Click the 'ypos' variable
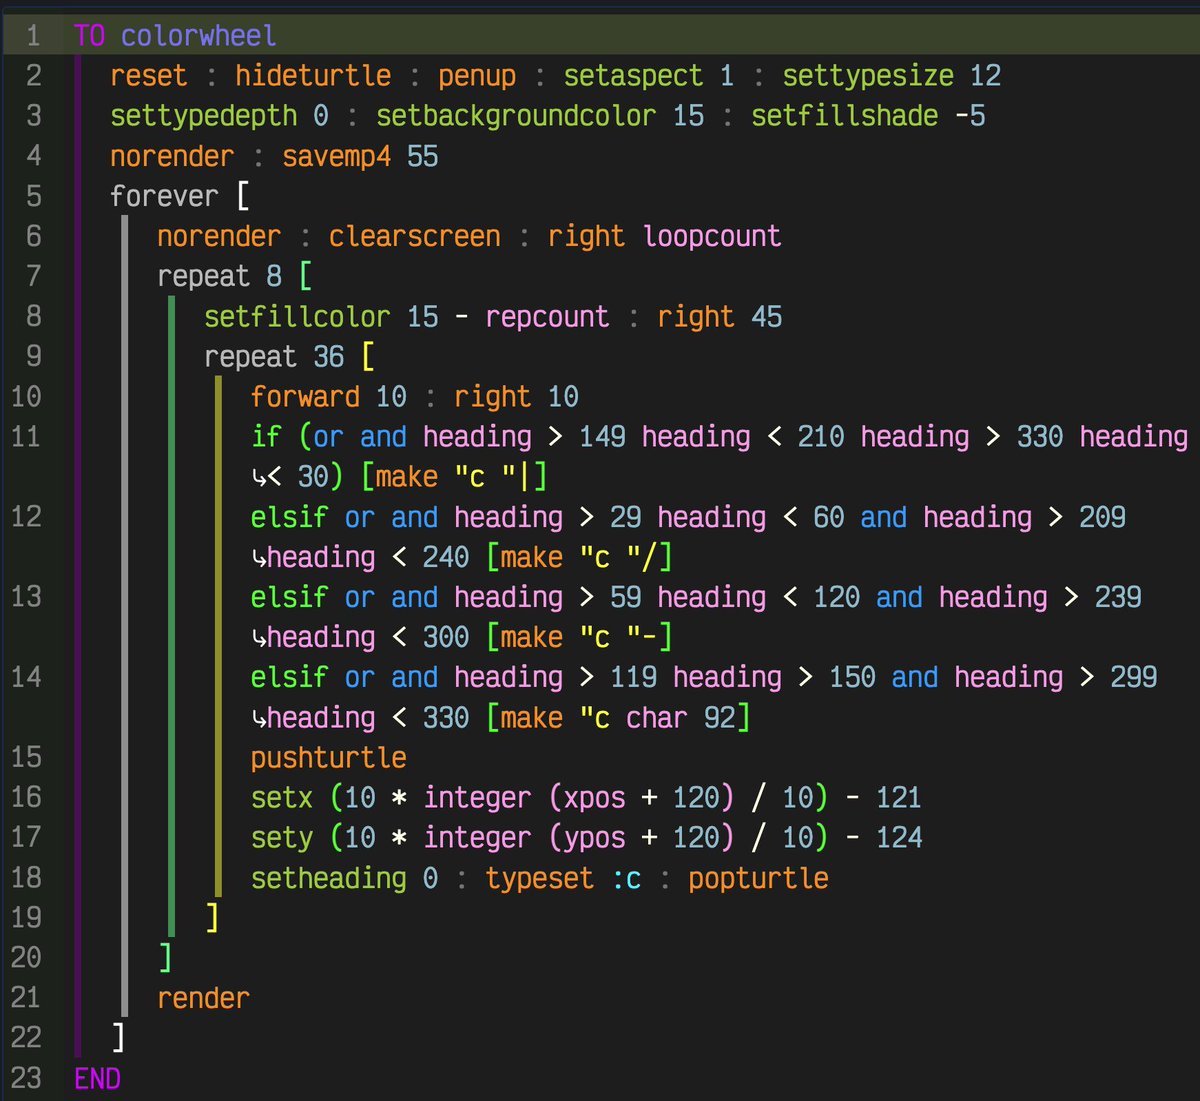This screenshot has height=1101, width=1200. (594, 838)
